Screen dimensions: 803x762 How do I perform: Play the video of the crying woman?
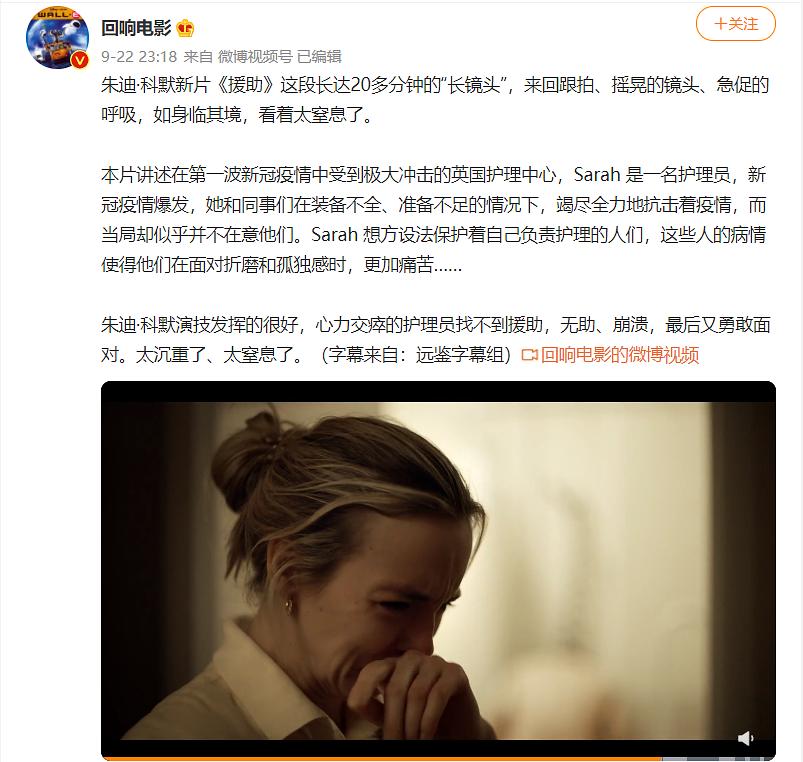(438, 569)
